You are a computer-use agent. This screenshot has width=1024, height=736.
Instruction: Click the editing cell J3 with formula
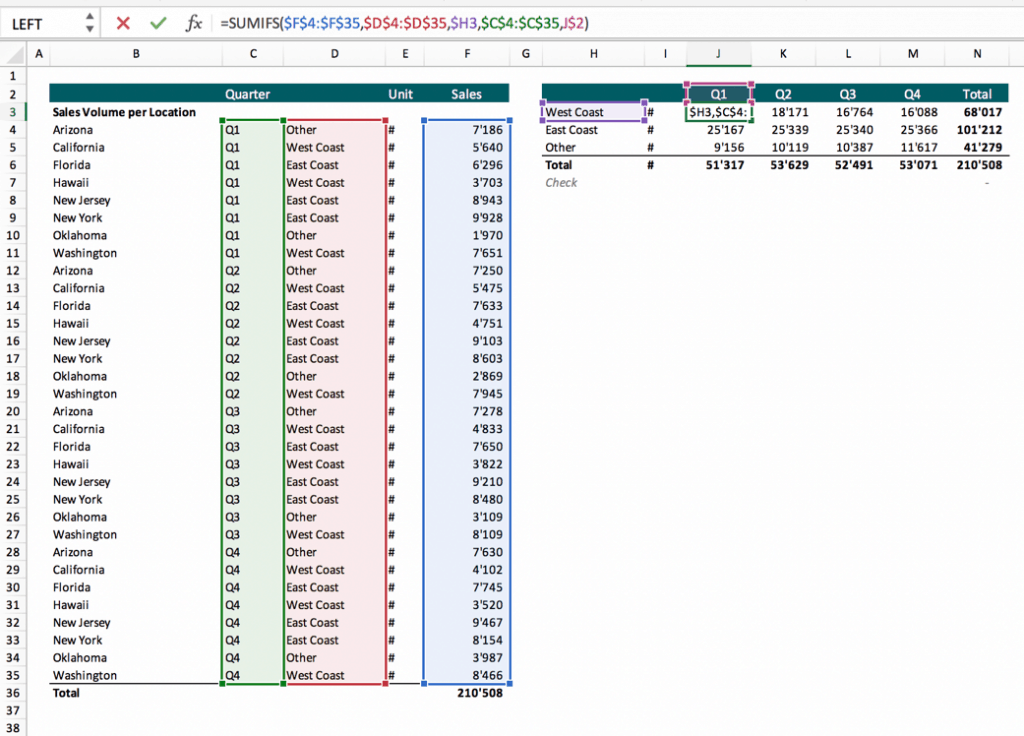coord(718,112)
